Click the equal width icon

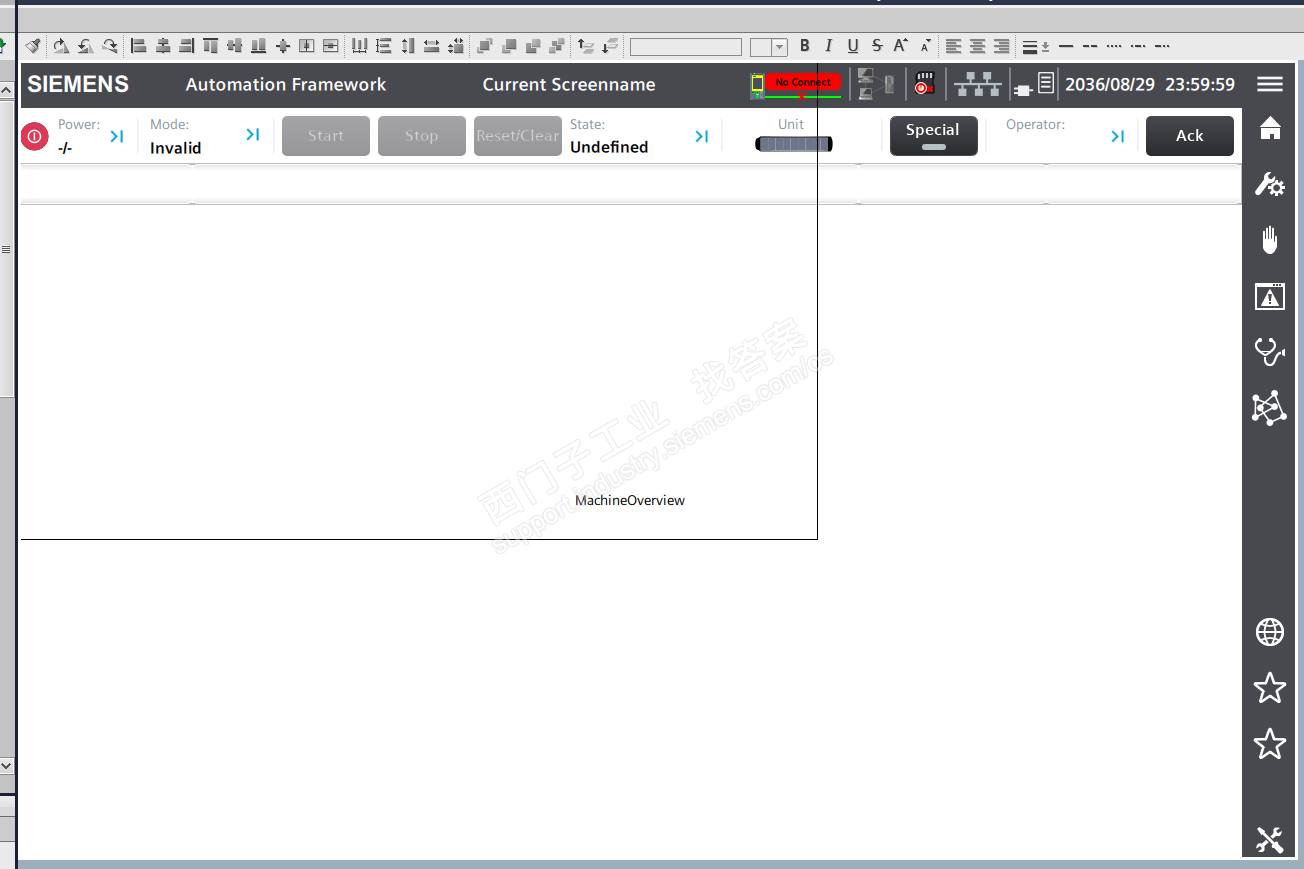[431, 46]
